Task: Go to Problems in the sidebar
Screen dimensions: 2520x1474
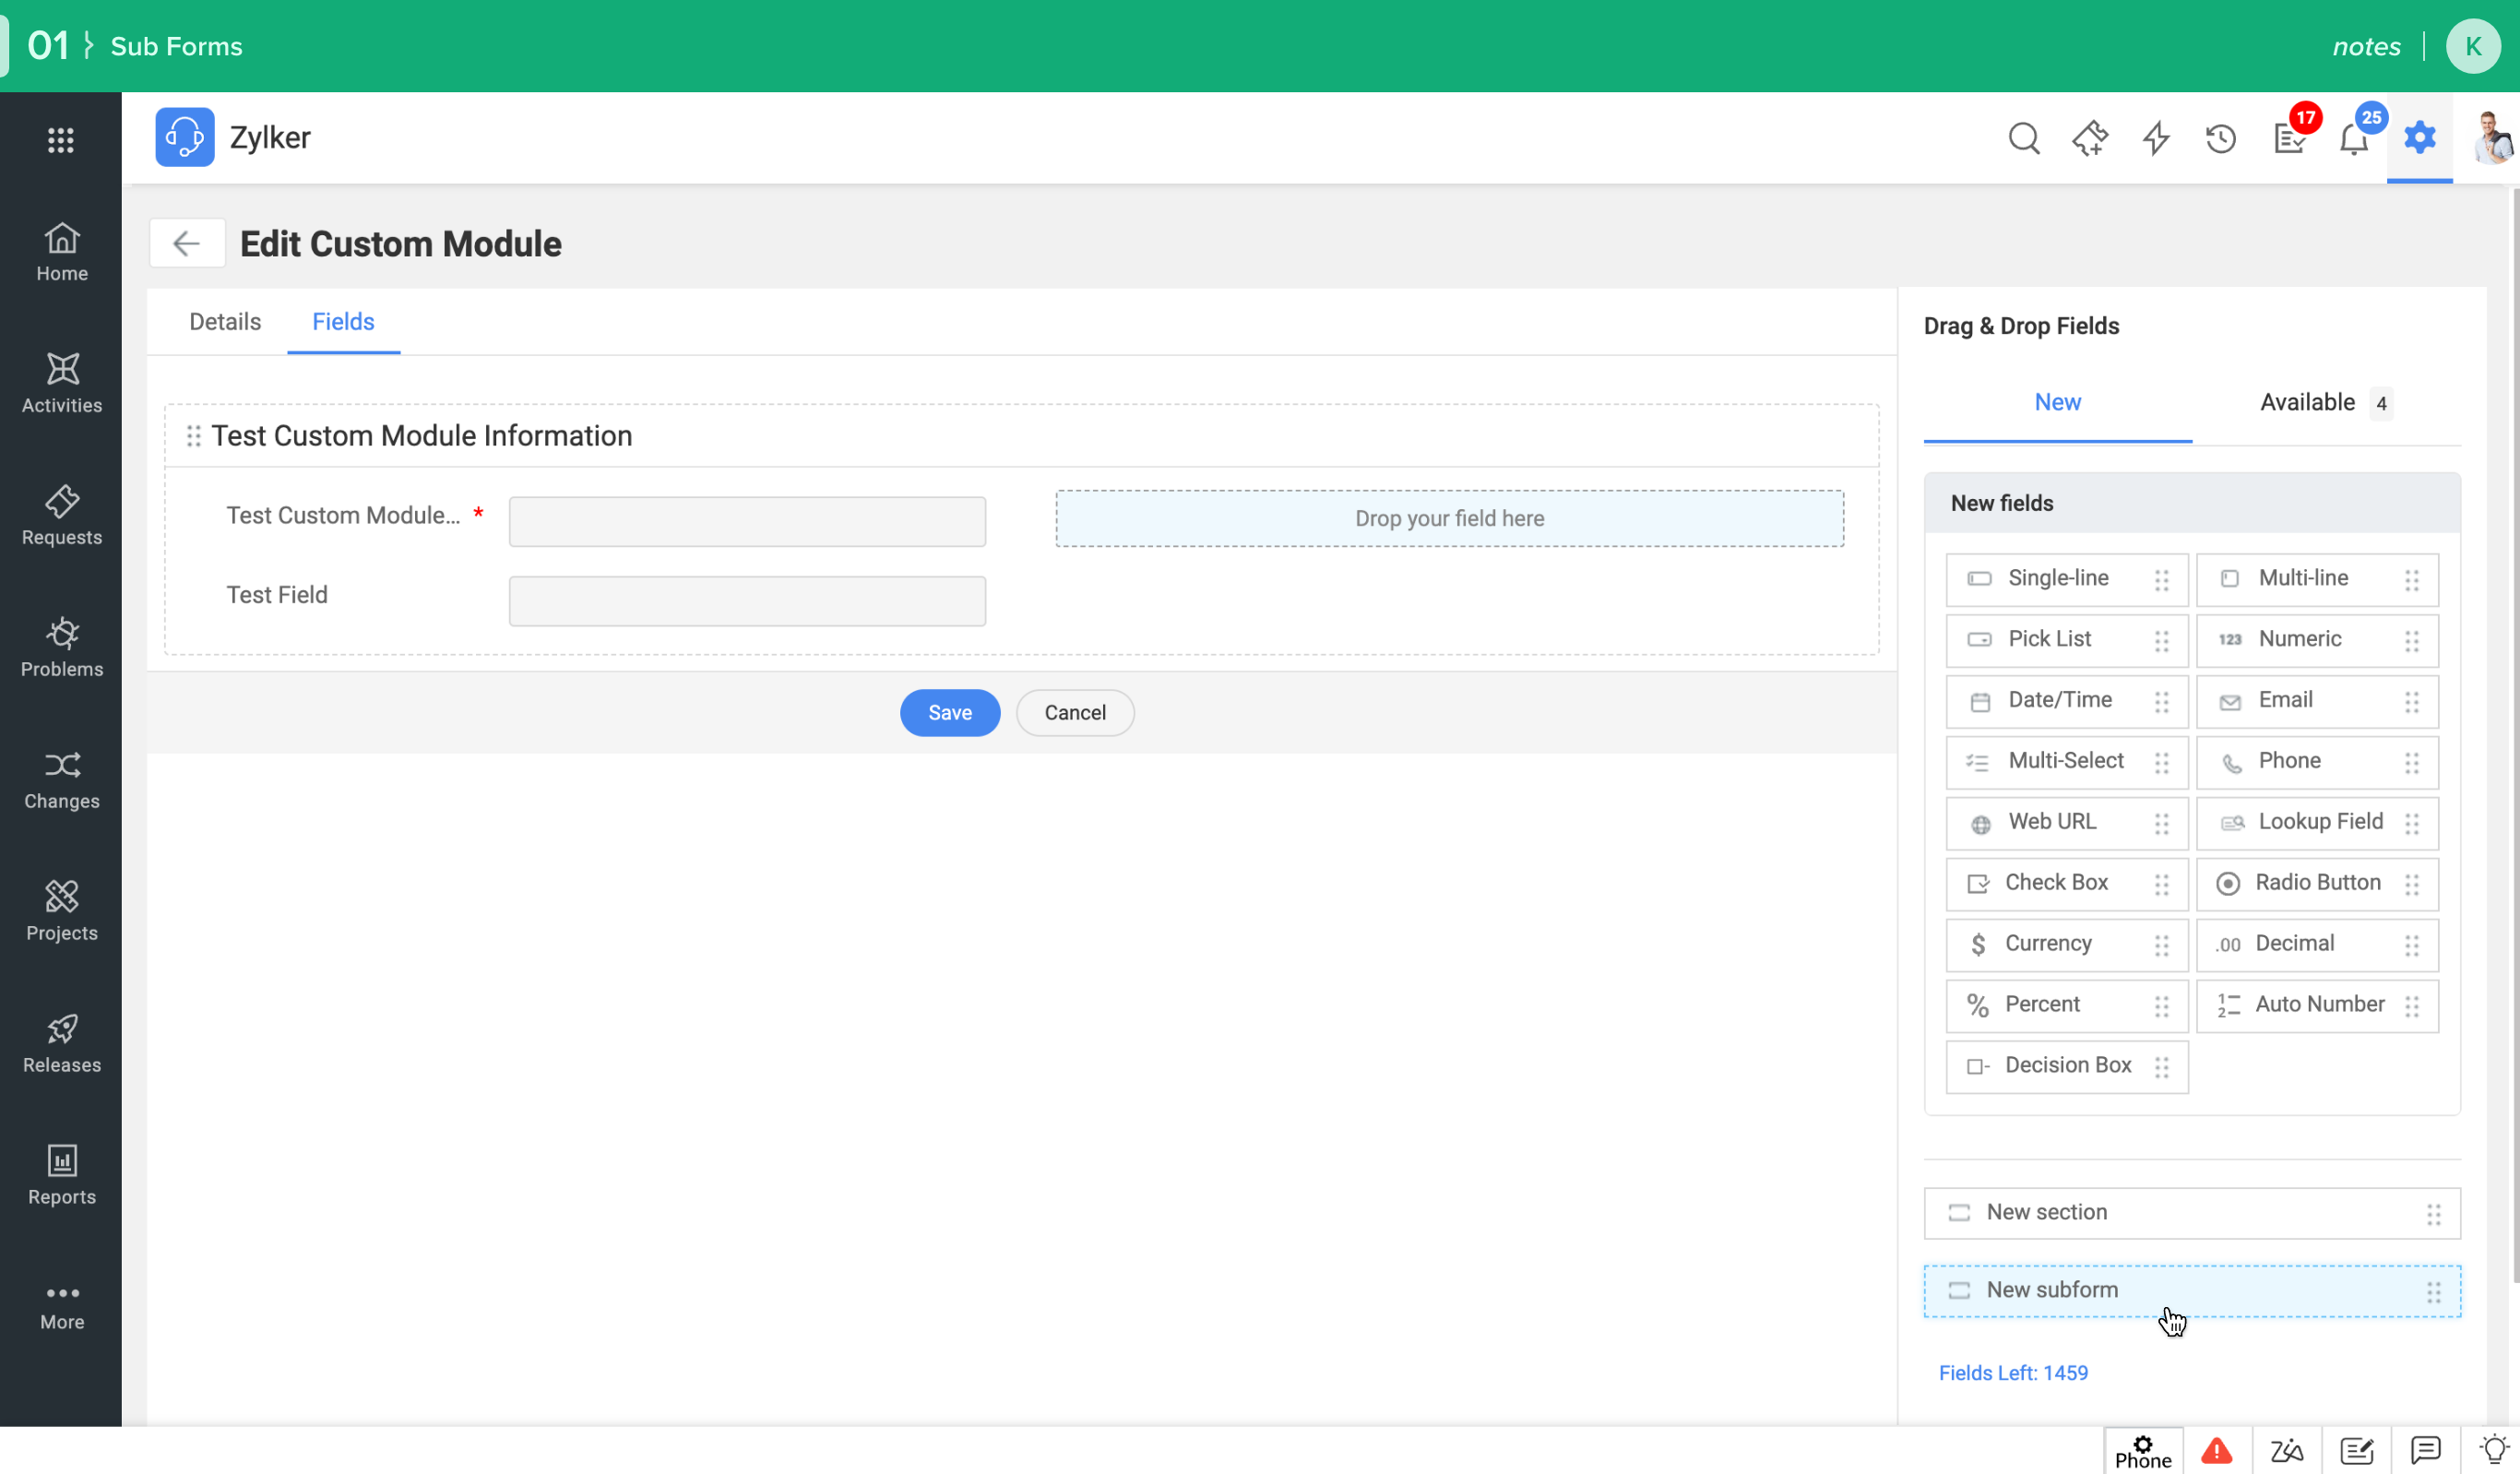Action: (x=62, y=647)
